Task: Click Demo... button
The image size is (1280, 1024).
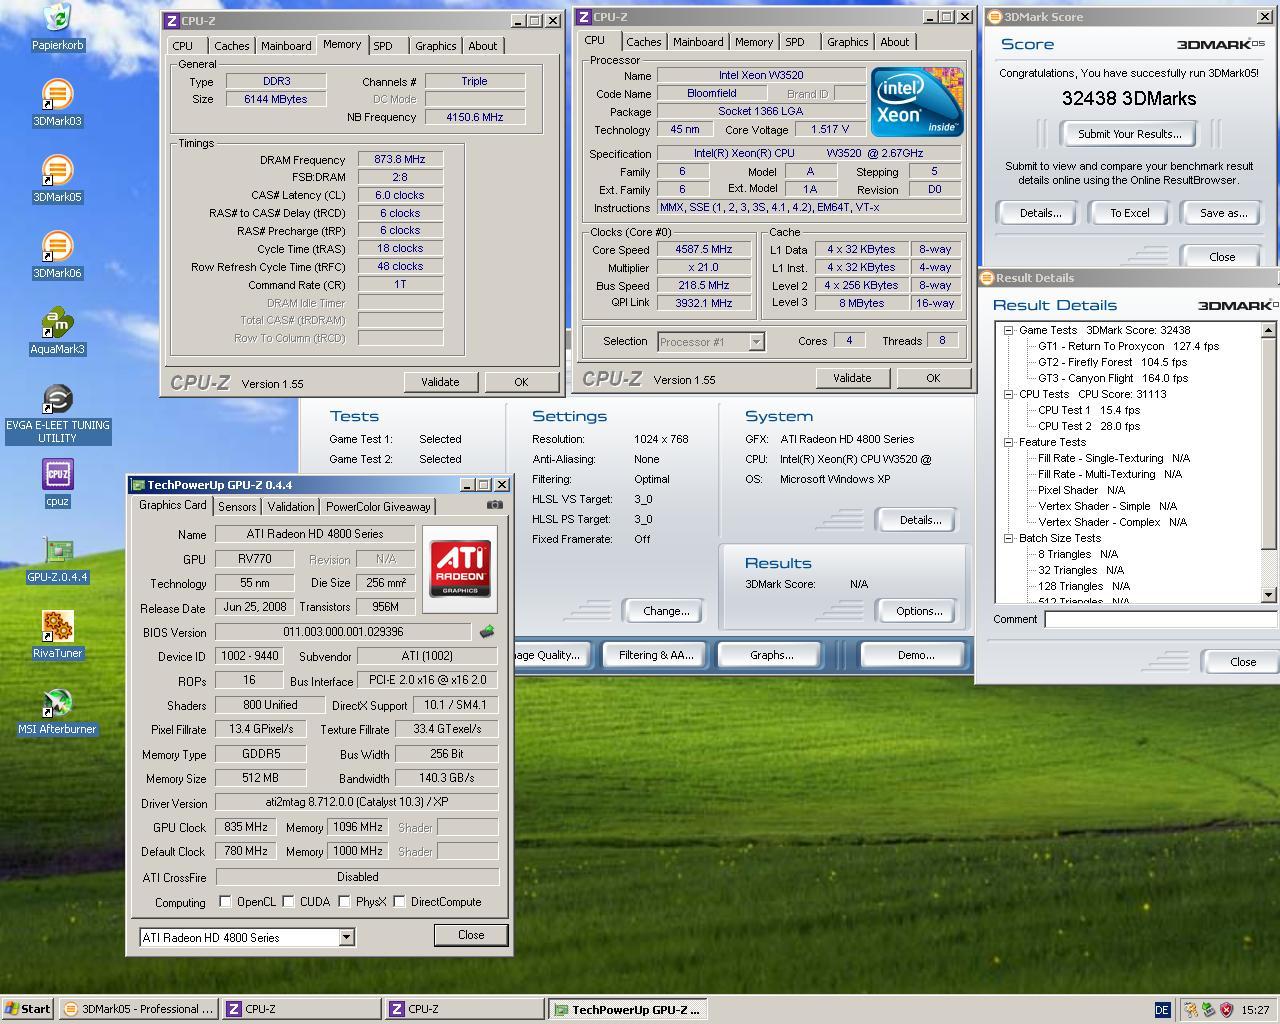Action: pos(915,655)
